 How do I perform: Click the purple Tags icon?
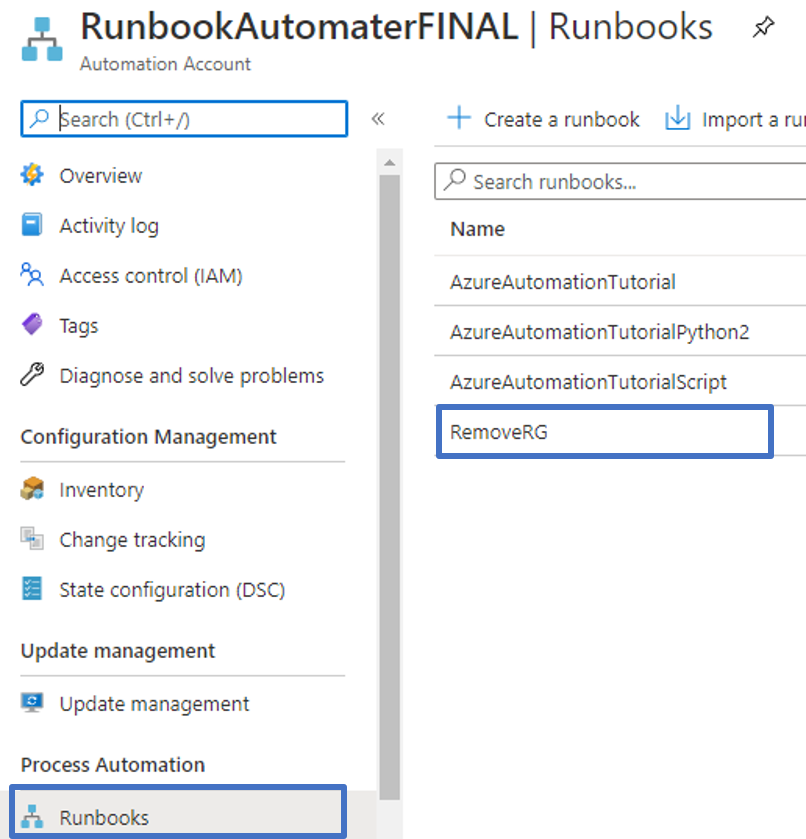pos(32,324)
